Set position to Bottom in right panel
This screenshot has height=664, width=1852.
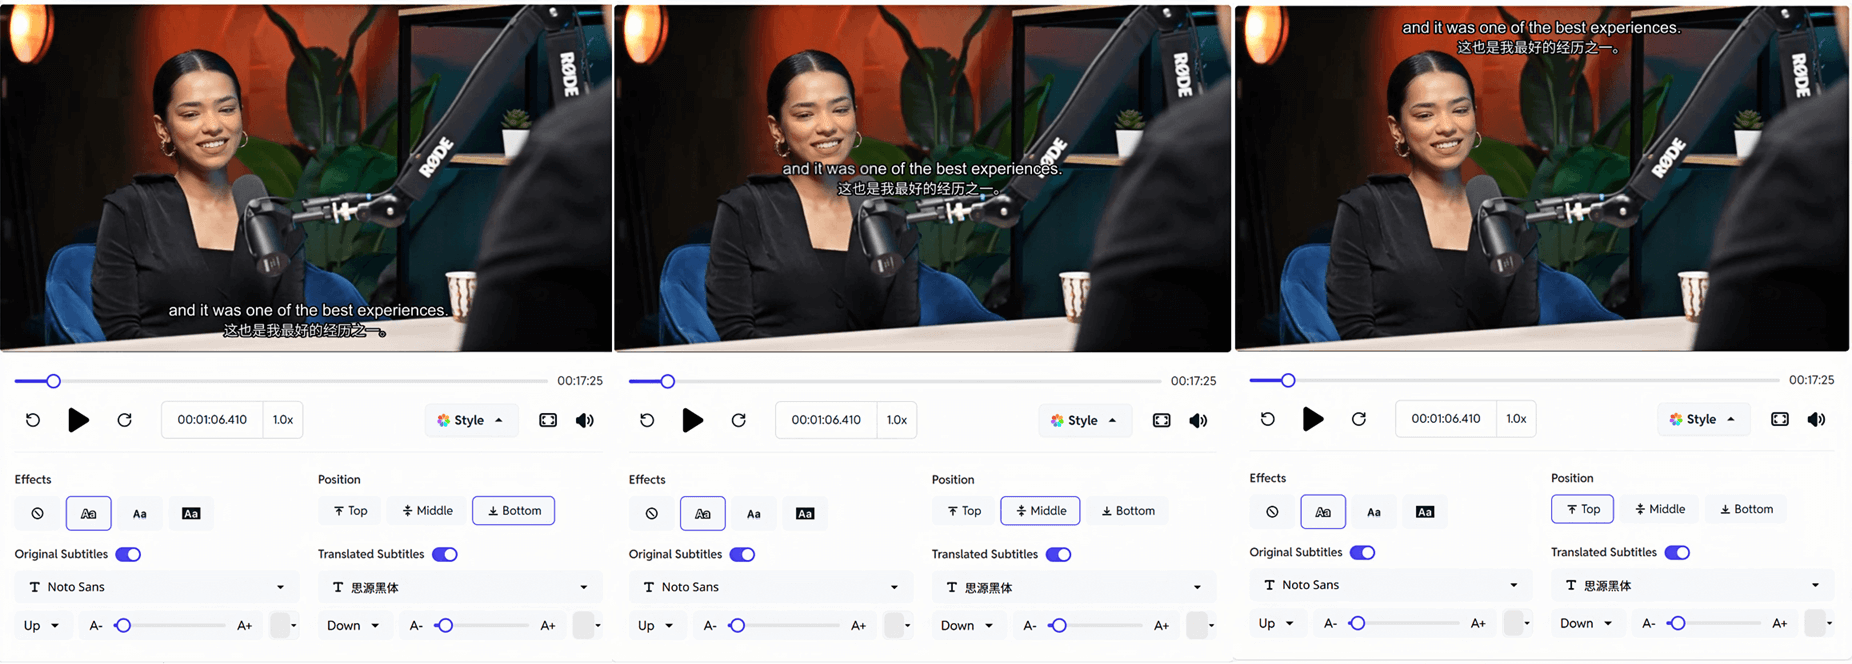coord(1746,509)
